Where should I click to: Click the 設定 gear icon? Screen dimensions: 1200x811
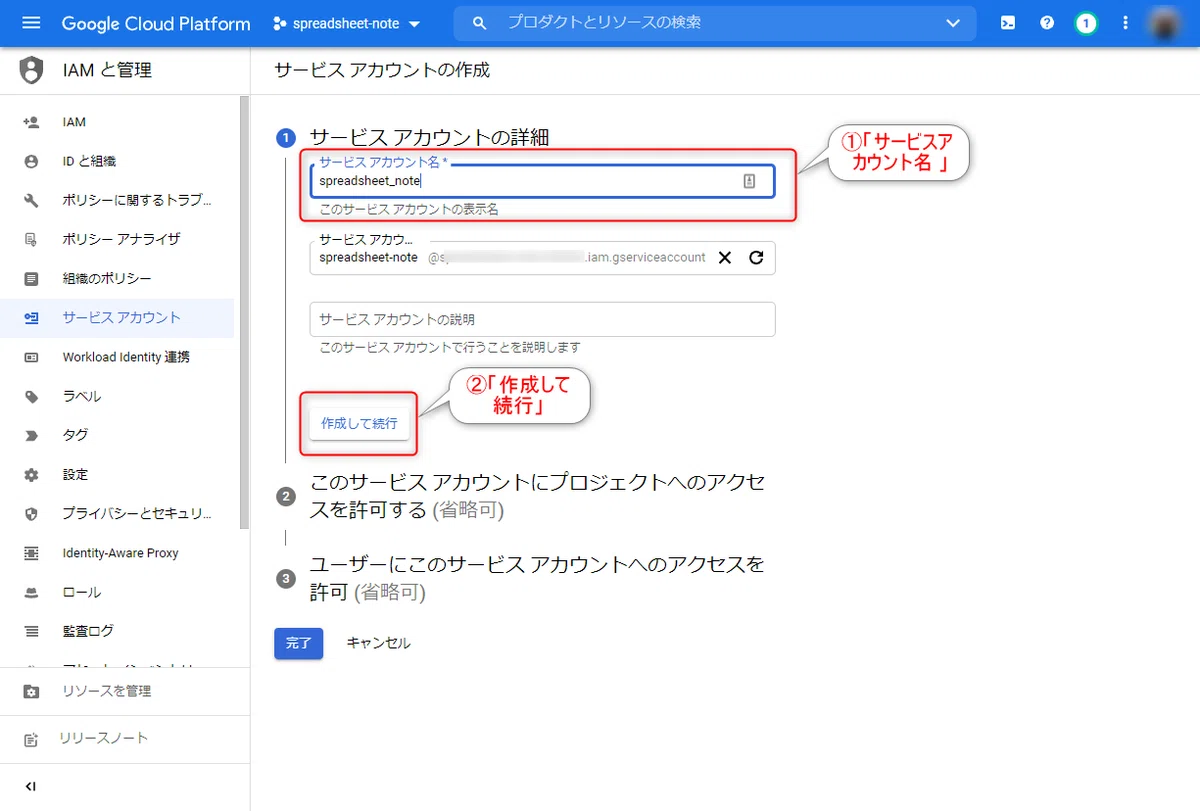(x=31, y=474)
